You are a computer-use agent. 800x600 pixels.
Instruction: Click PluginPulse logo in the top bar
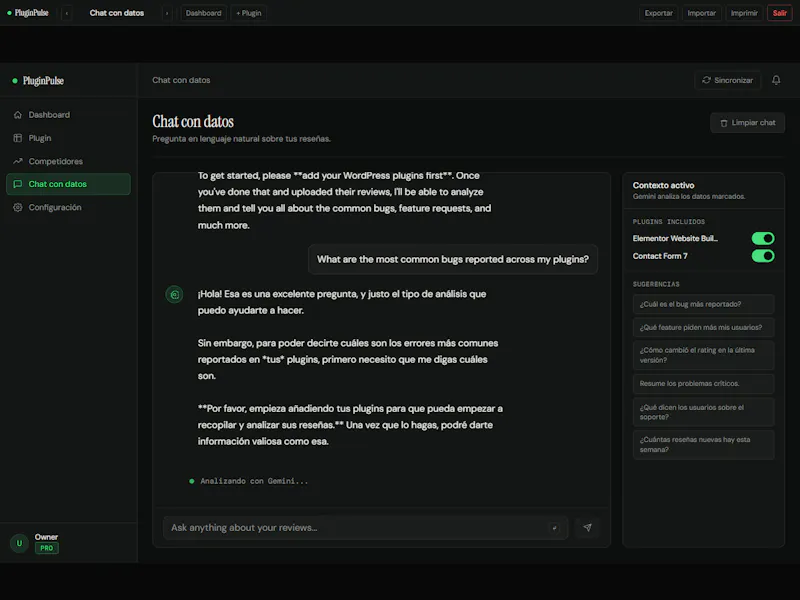tap(28, 13)
